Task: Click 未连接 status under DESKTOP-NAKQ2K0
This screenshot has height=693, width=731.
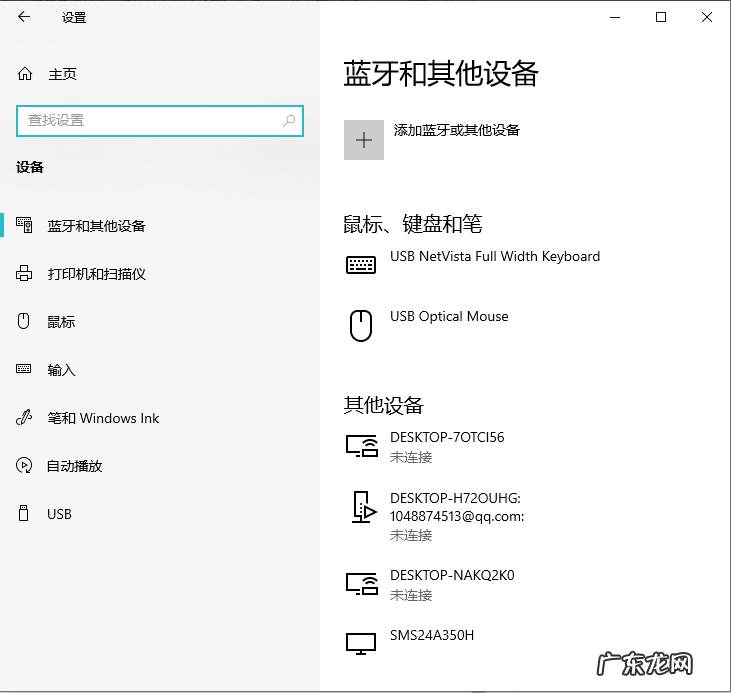Action: click(411, 595)
